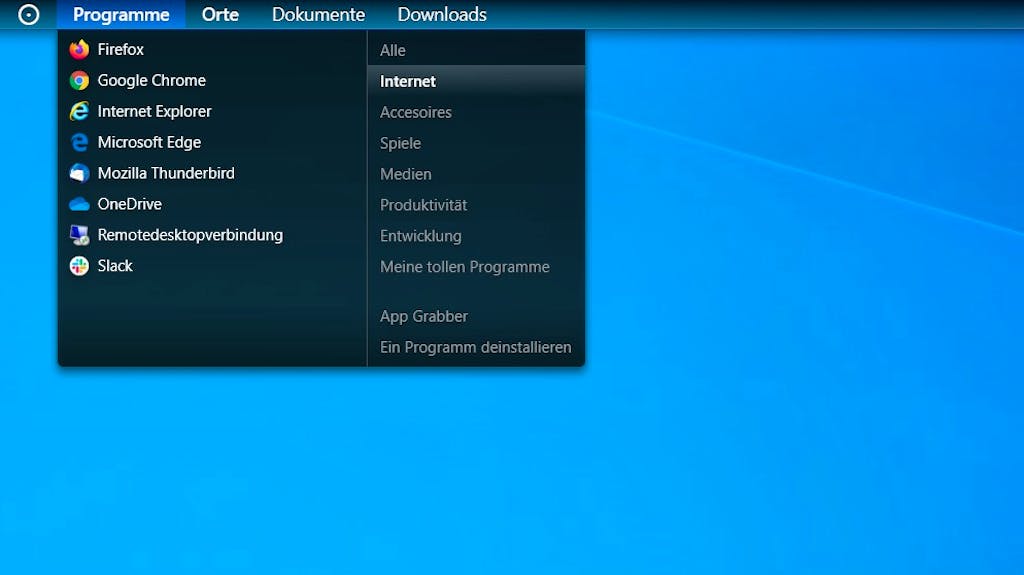Screen dimensions: 1024x575
Task: Click the Mozilla Thunderbird icon
Action: (79, 173)
